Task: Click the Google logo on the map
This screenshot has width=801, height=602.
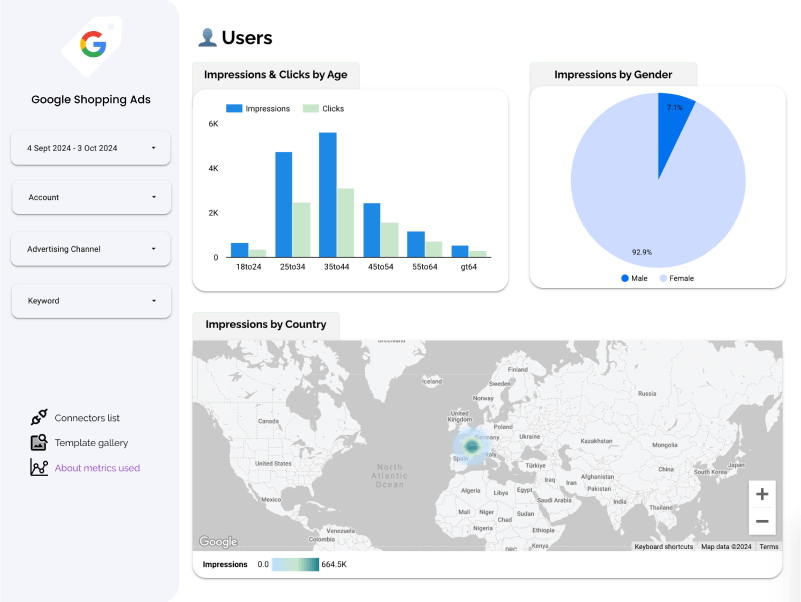Action: (x=218, y=542)
